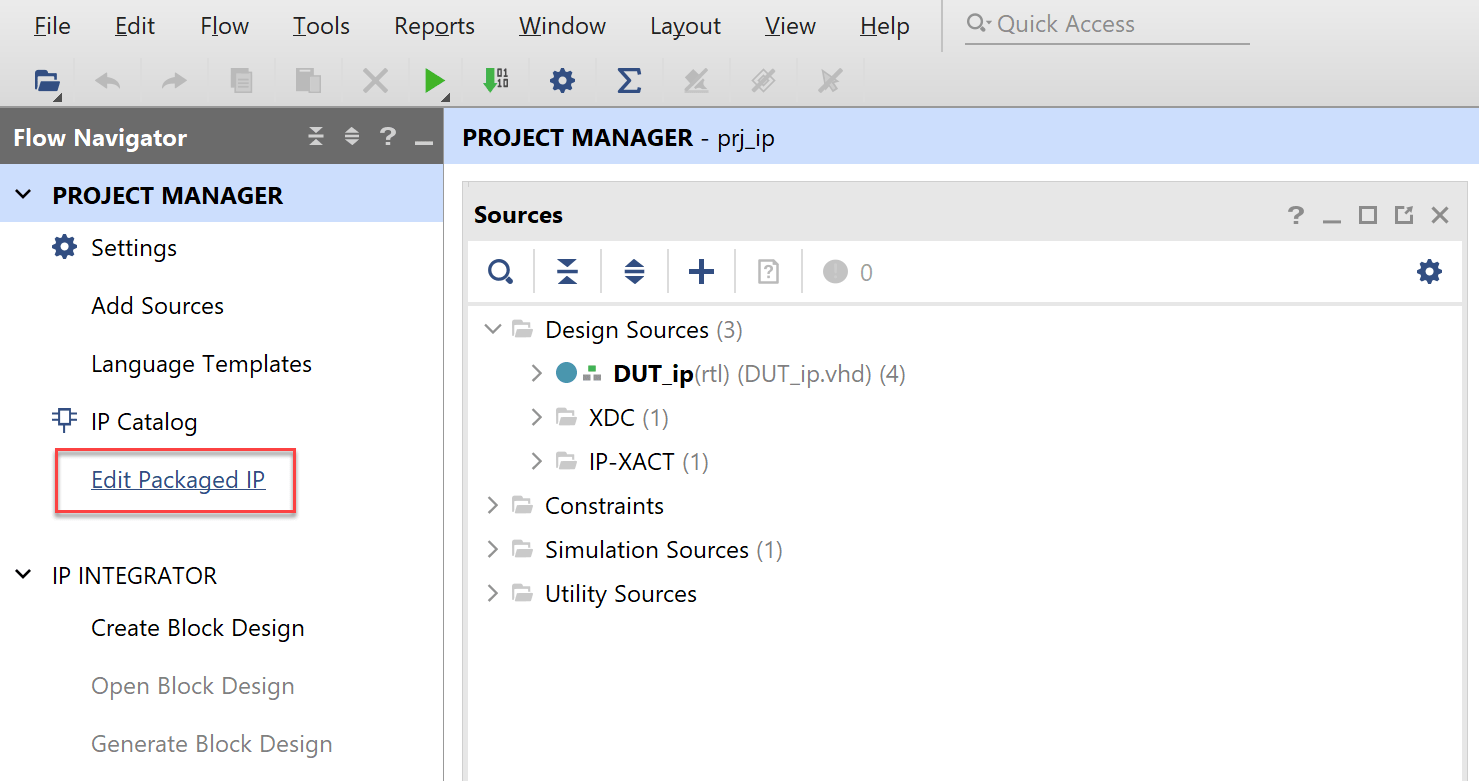Open the Reports menu
This screenshot has height=781, width=1479.
click(434, 26)
